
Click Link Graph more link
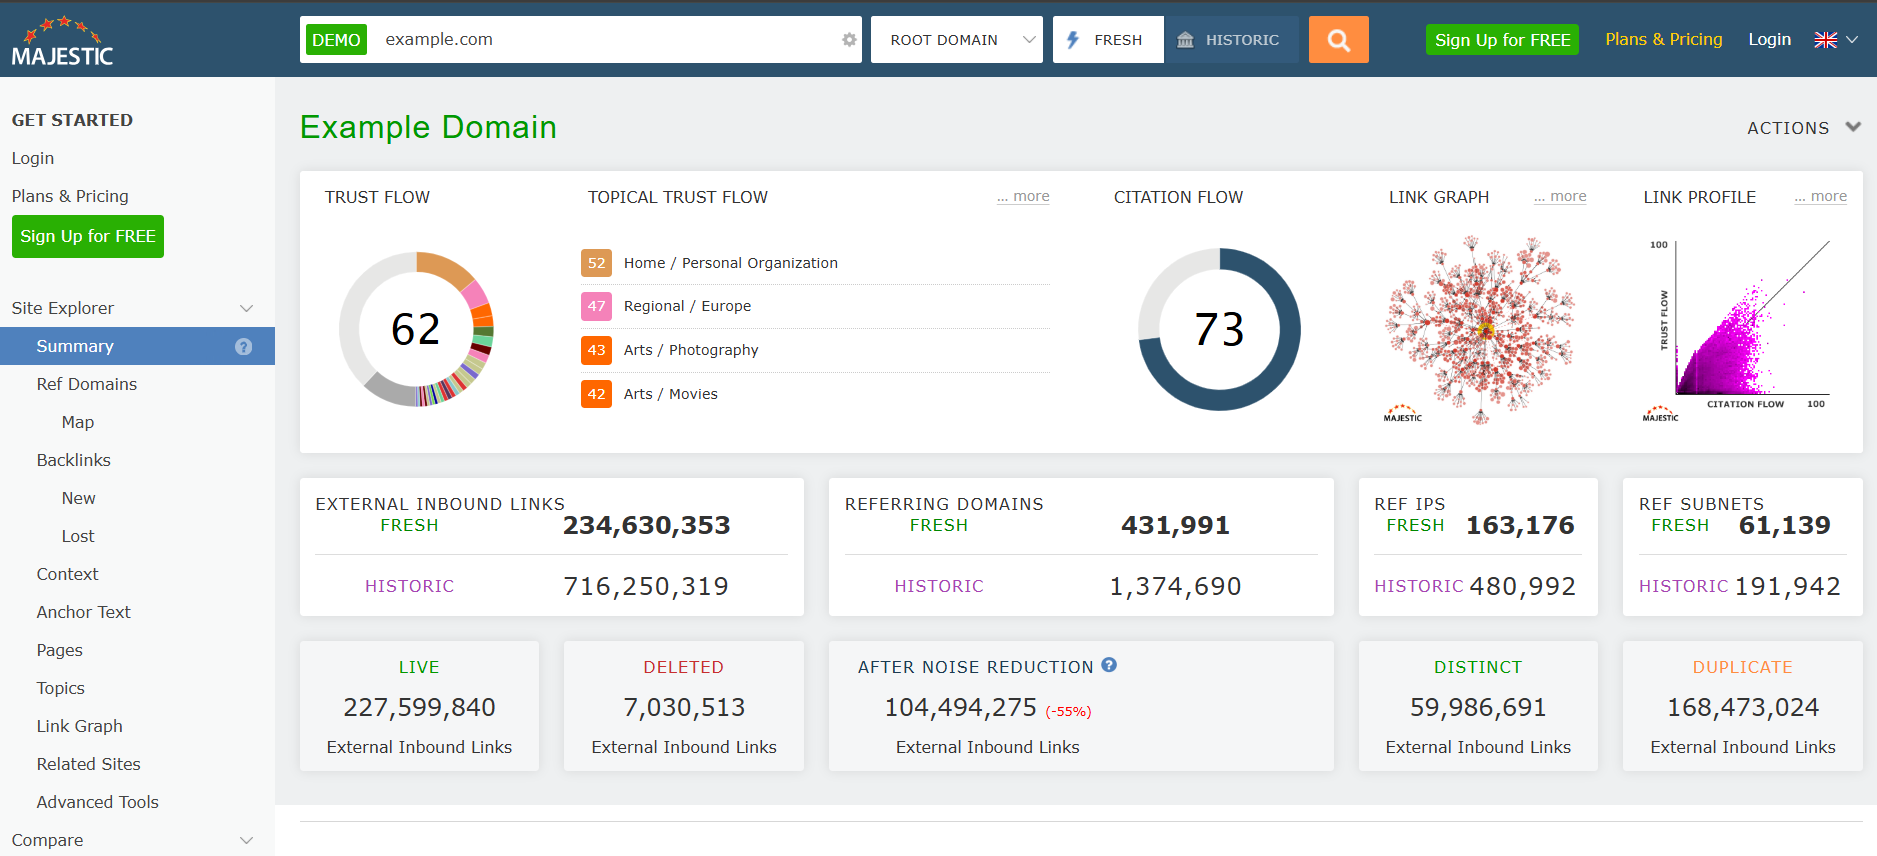coord(1560,196)
